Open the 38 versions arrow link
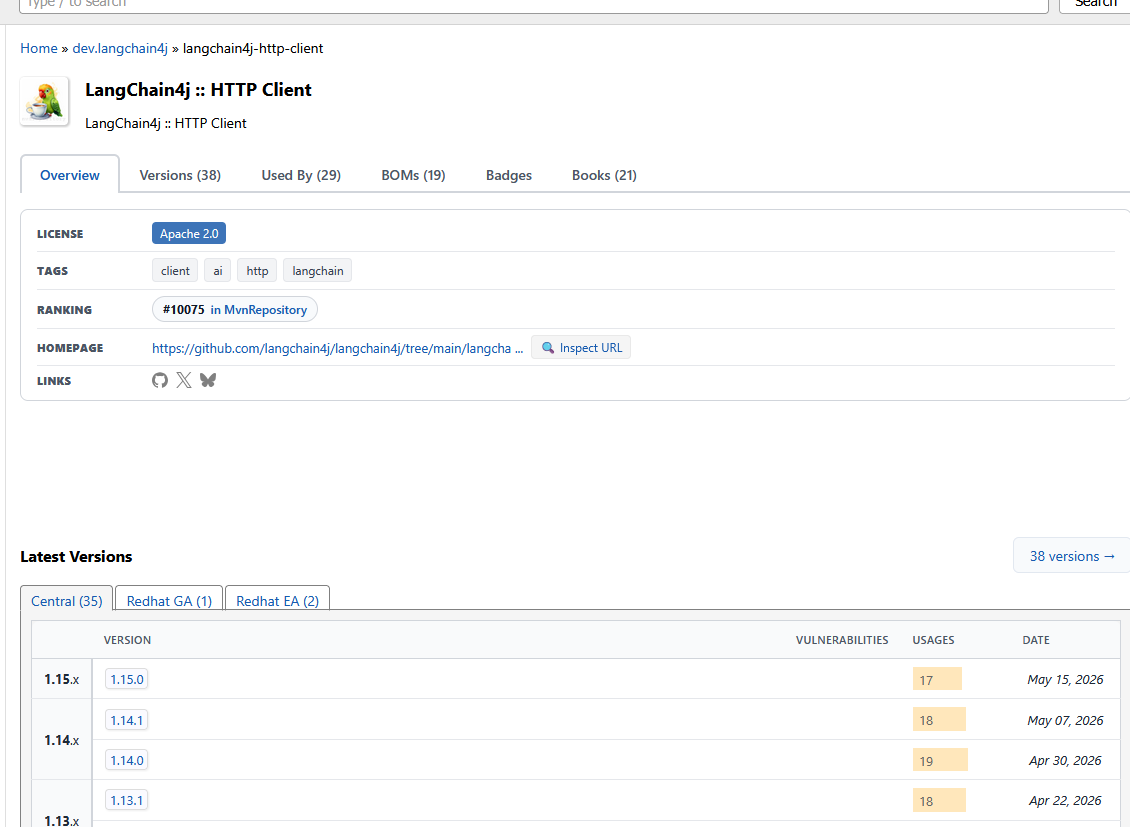1130x827 pixels. 1072,556
